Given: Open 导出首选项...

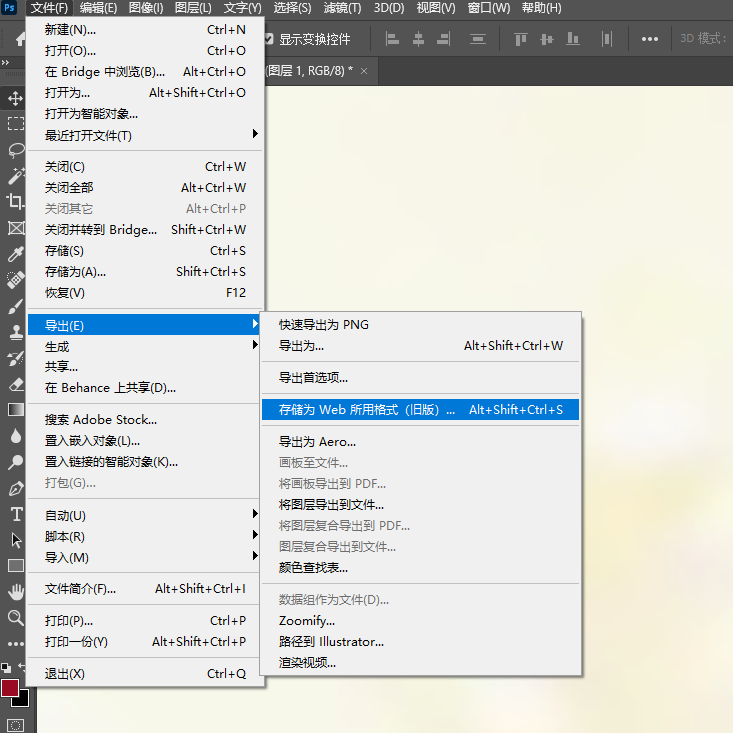Looking at the screenshot, I should pos(420,377).
